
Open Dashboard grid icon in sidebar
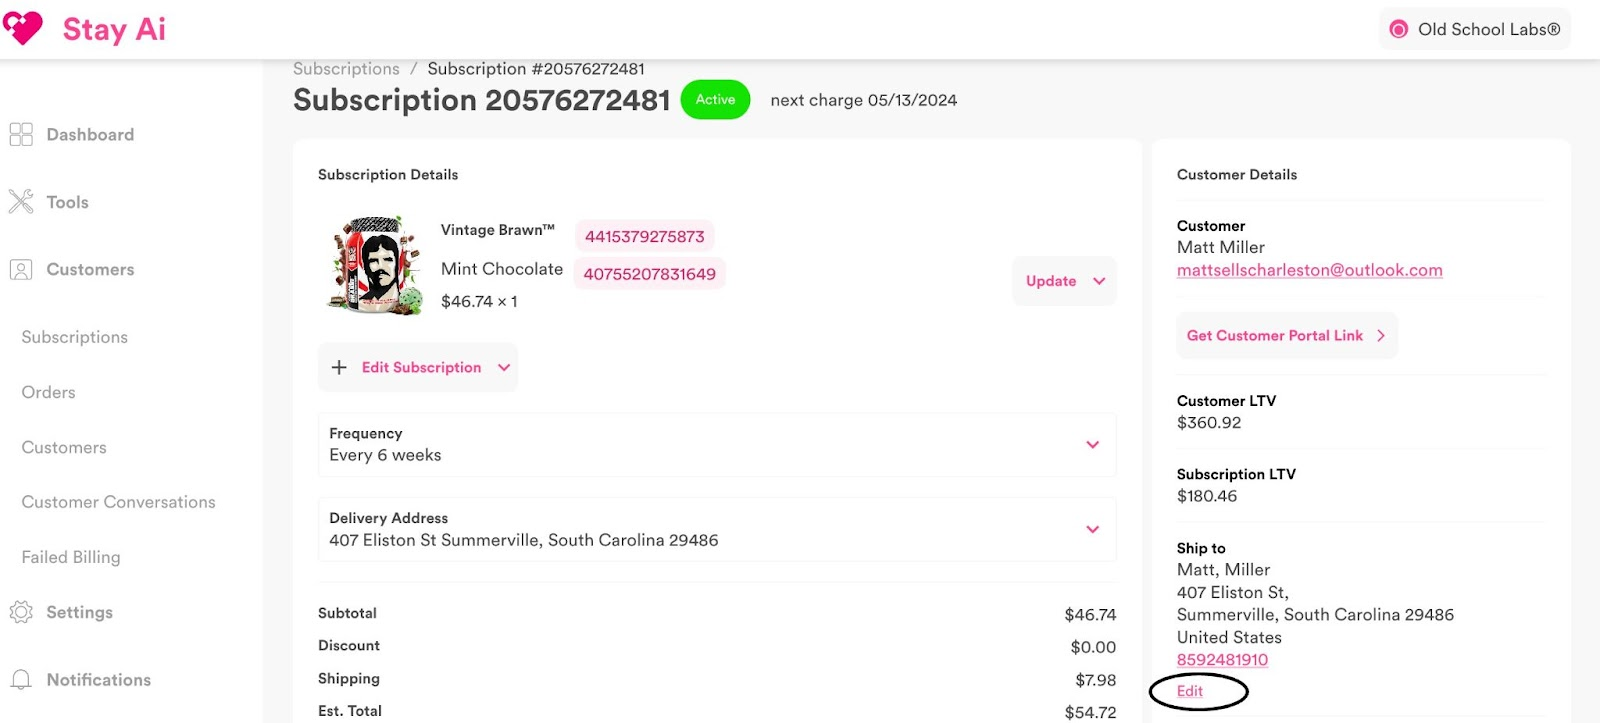click(21, 134)
